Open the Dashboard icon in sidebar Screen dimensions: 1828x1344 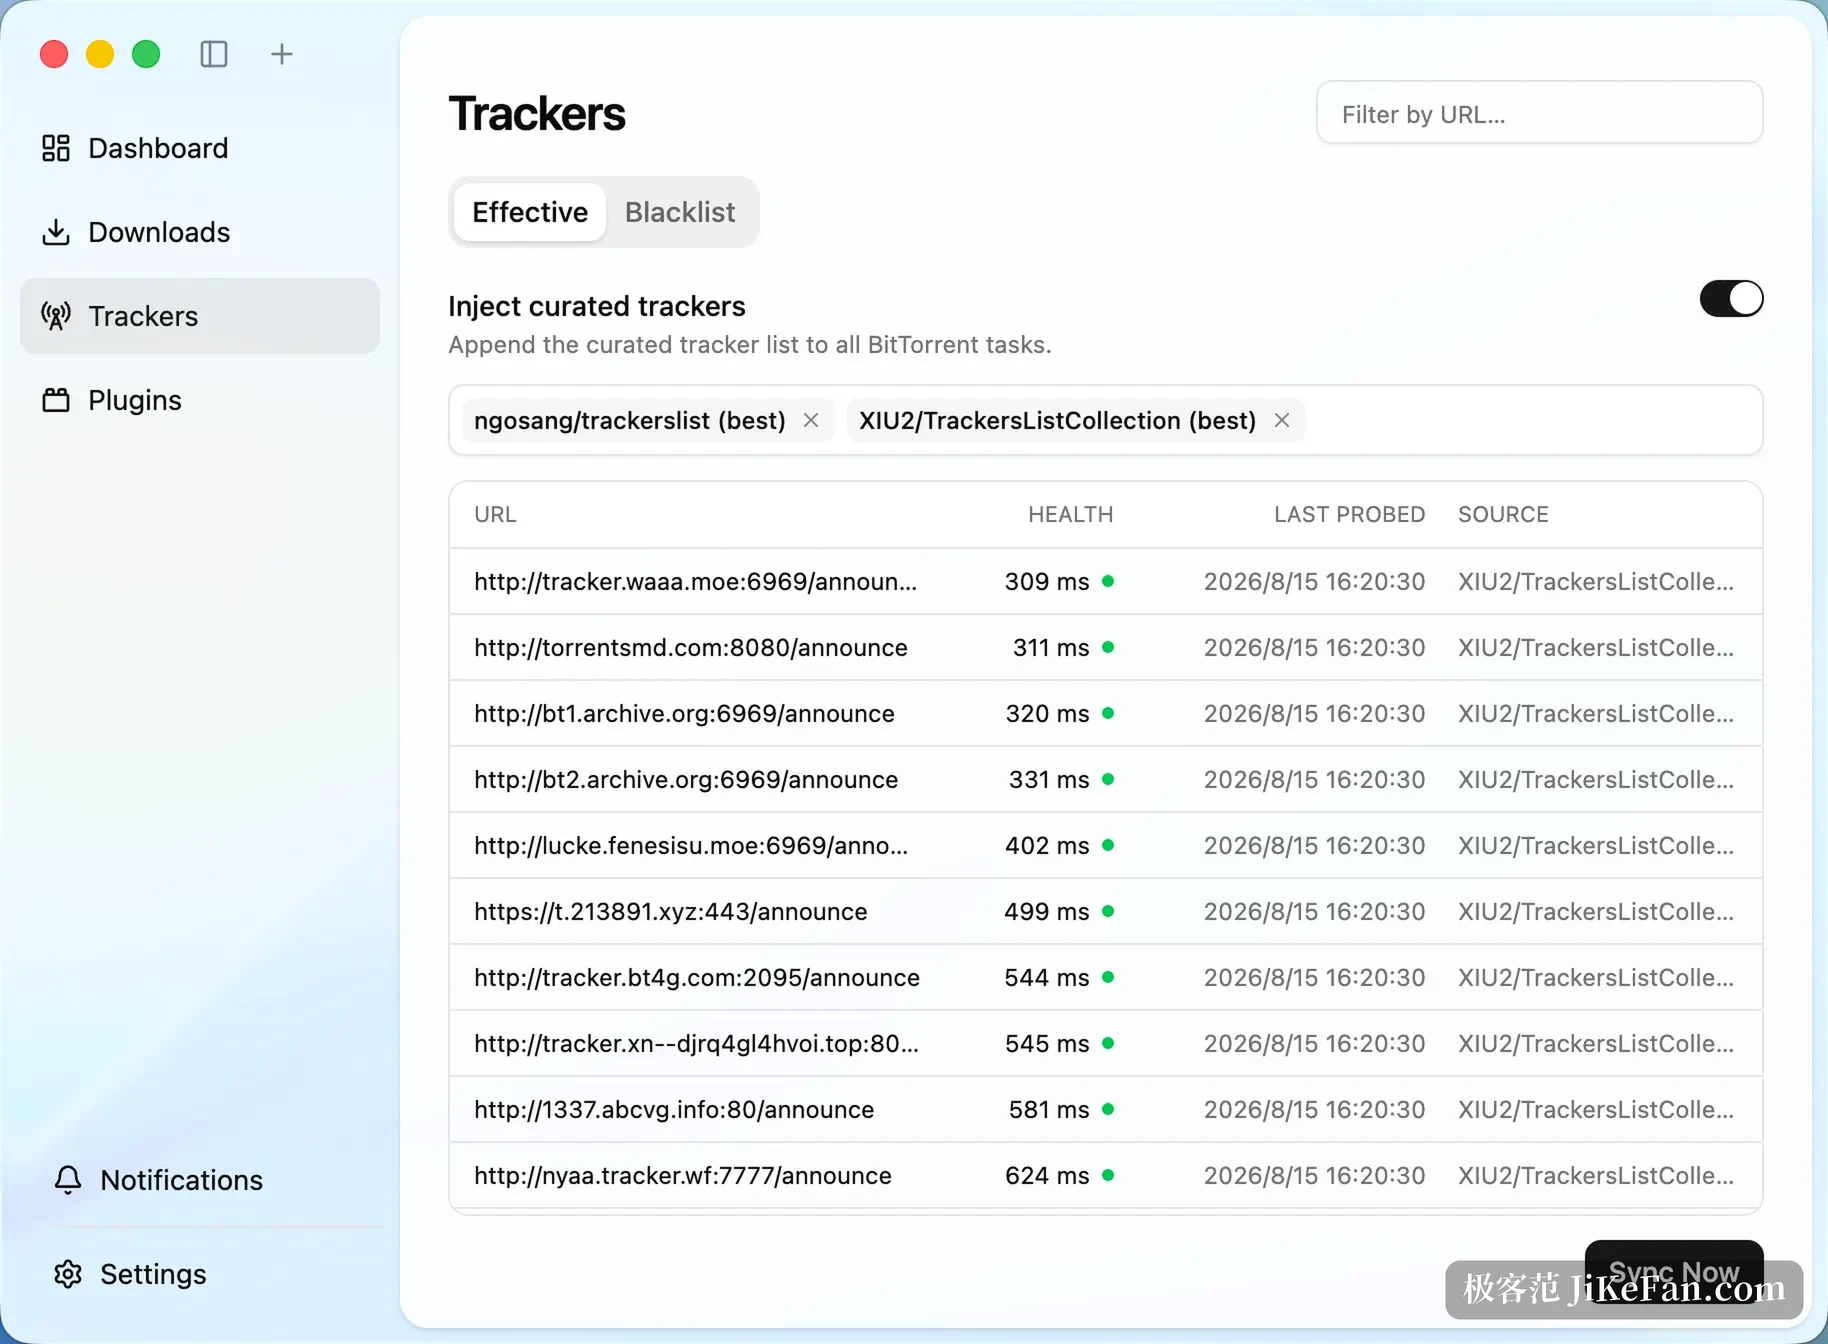tap(56, 148)
